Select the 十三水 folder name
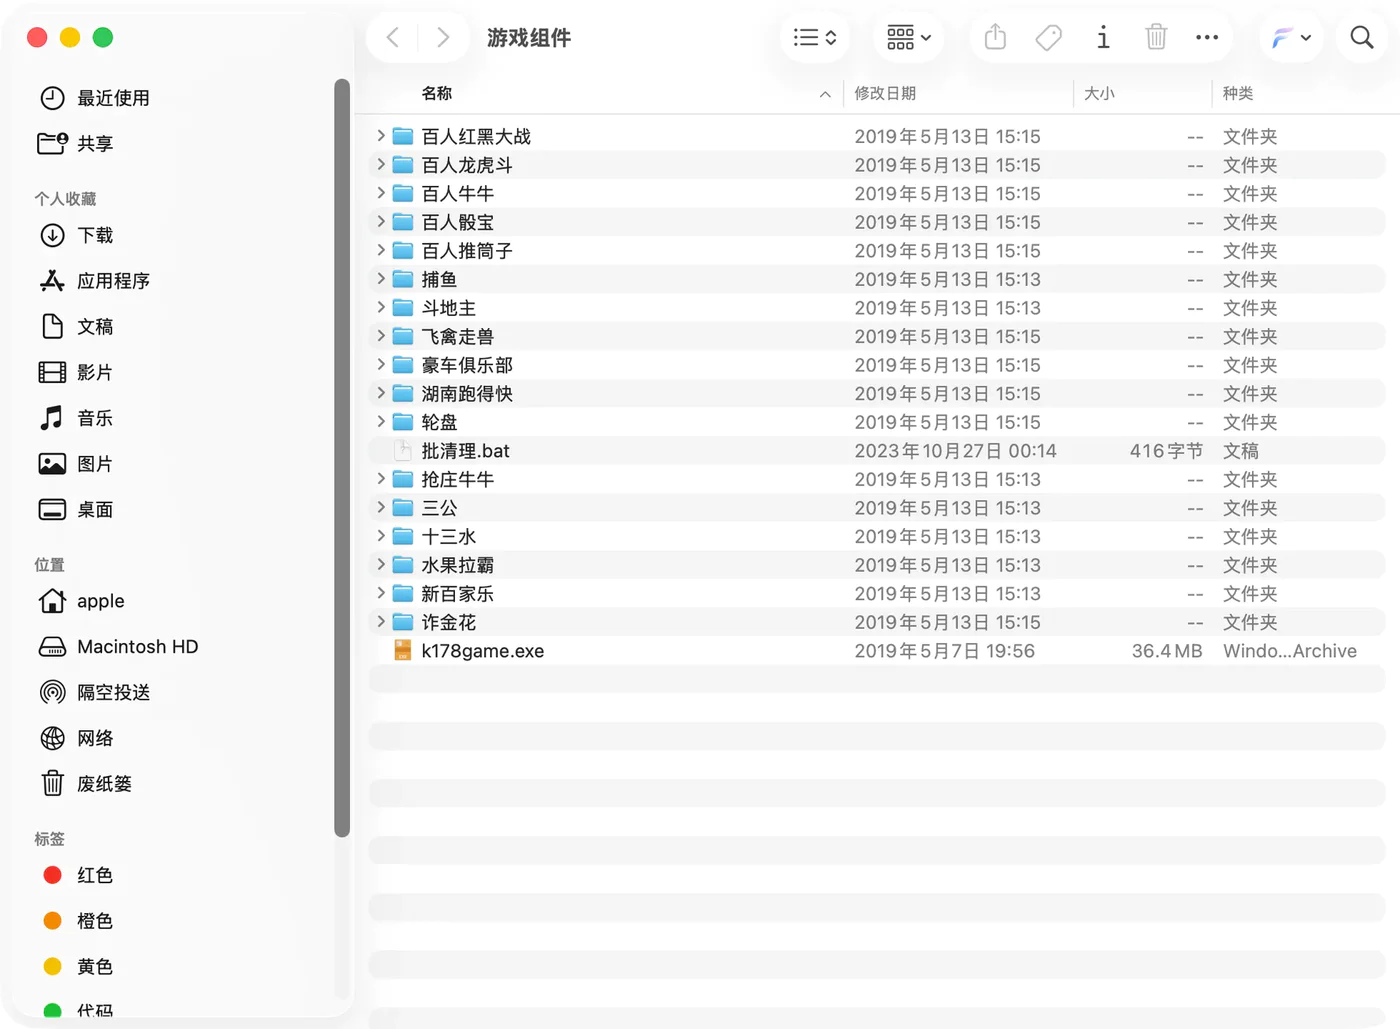 click(449, 537)
